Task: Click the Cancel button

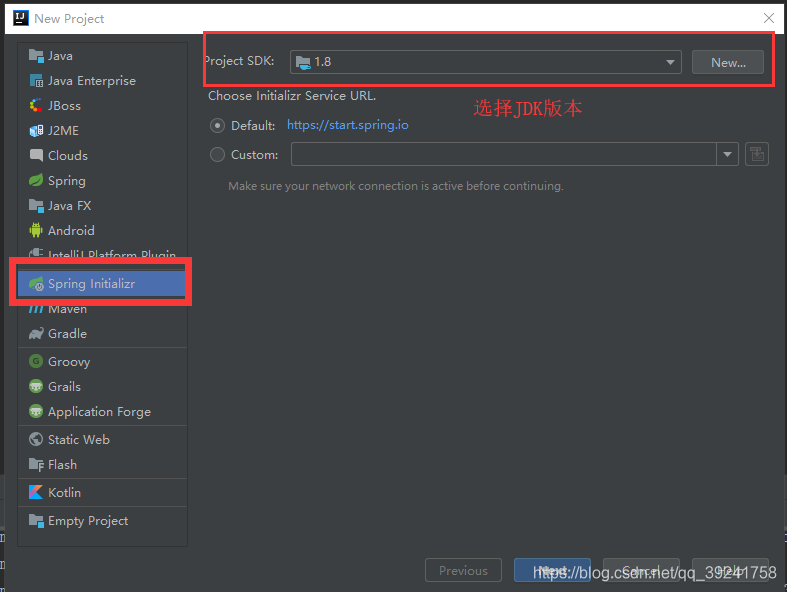Action: tap(641, 570)
